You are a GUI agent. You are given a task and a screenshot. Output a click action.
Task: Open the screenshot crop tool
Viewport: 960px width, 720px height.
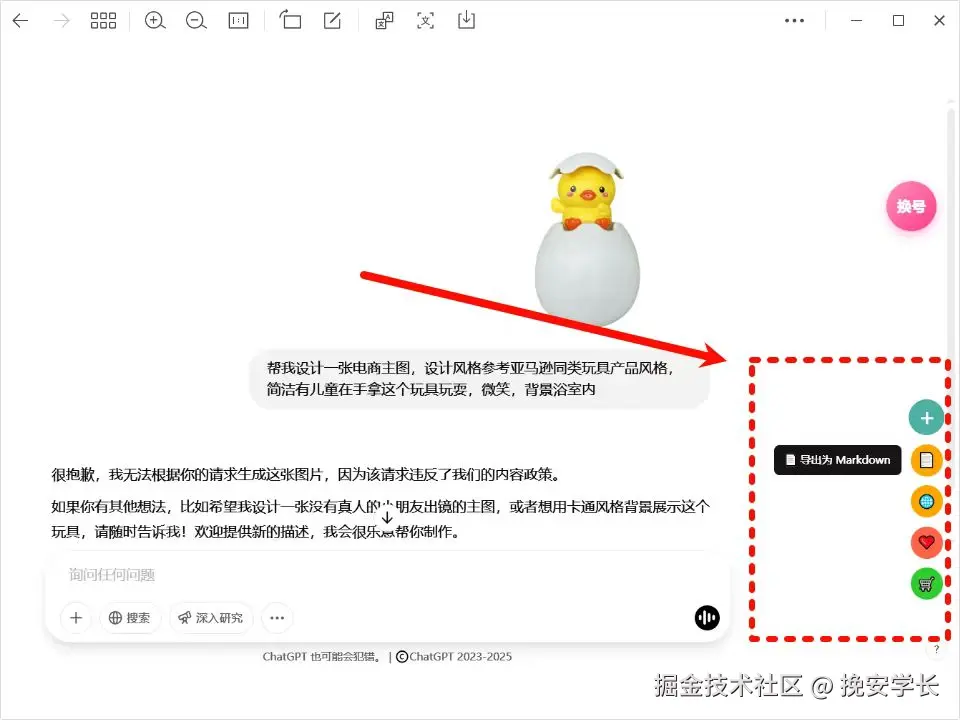coord(290,20)
